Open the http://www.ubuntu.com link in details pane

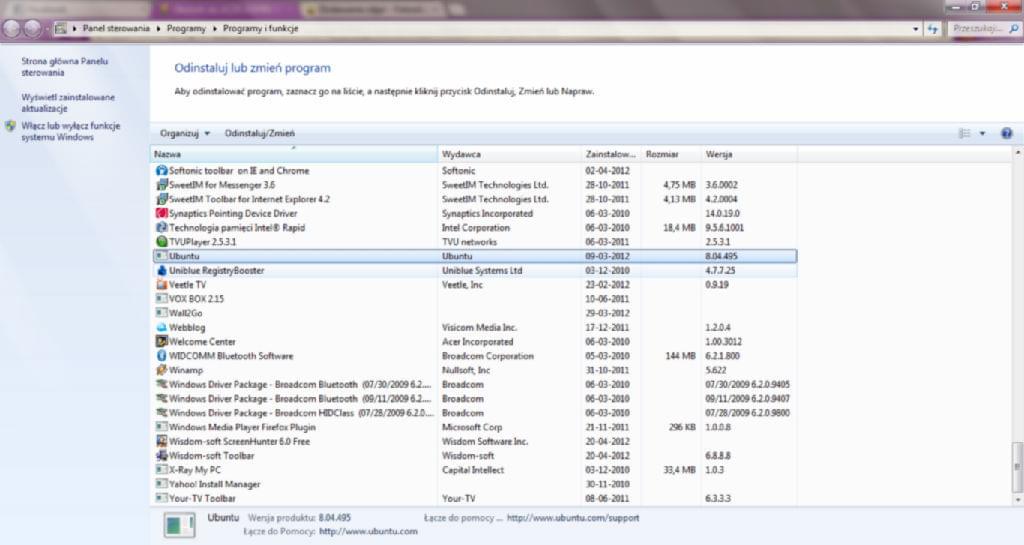tap(368, 531)
